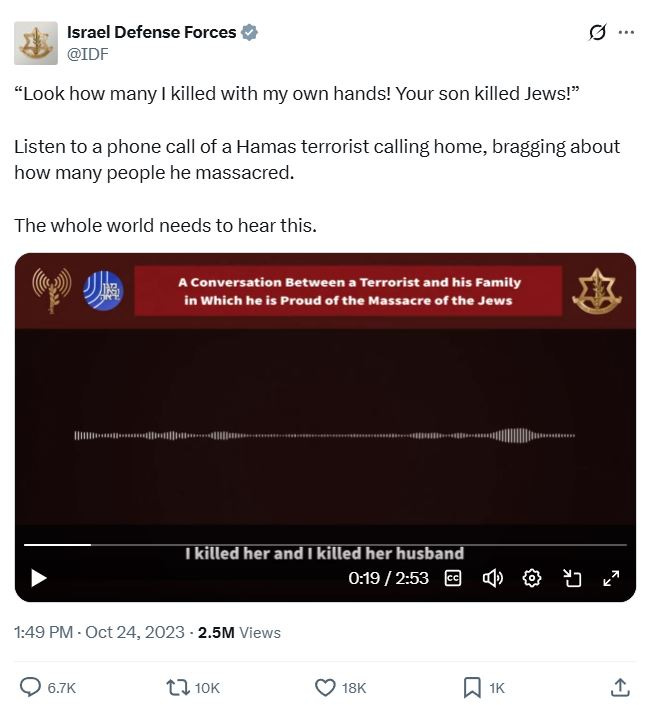
Task: Play the video with the play button
Action: (x=39, y=578)
